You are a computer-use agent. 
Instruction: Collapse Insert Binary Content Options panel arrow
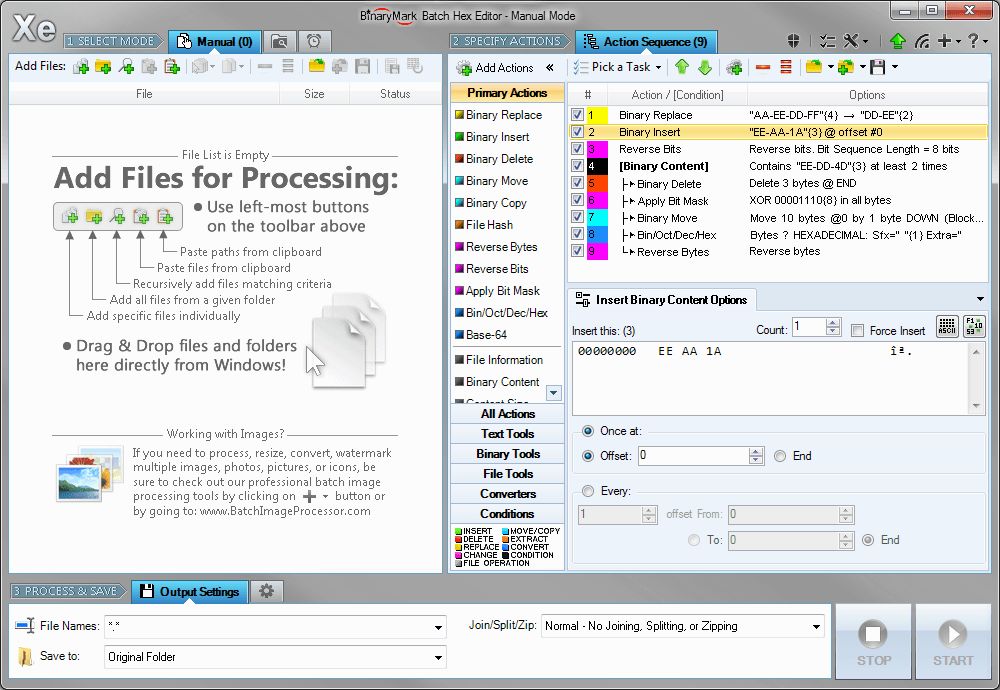pos(980,299)
